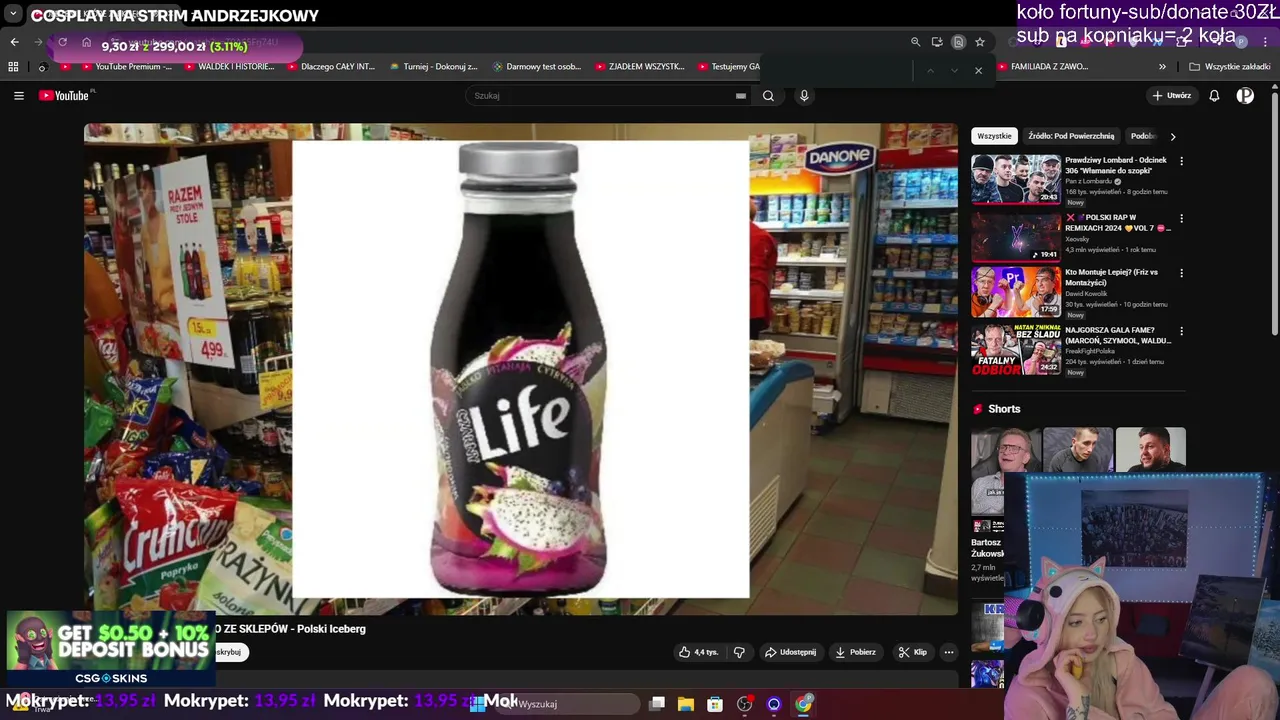Switch to Google Chrome in the taskbar
The width and height of the screenshot is (1280, 720).
click(803, 704)
